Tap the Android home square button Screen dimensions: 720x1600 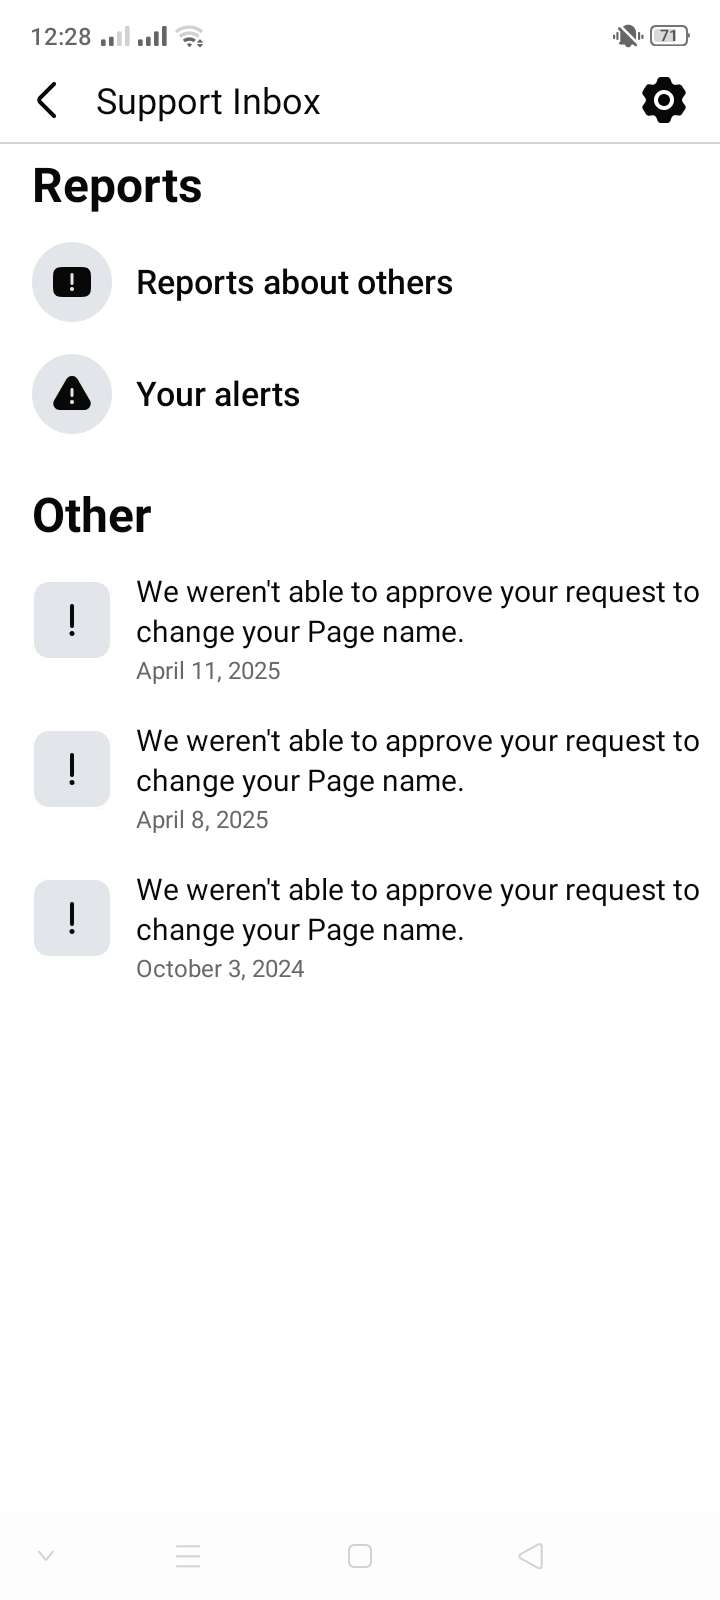360,1556
